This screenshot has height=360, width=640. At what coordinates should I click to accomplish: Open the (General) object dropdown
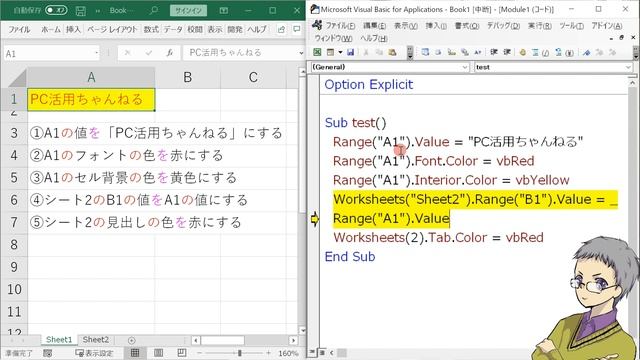coord(390,67)
